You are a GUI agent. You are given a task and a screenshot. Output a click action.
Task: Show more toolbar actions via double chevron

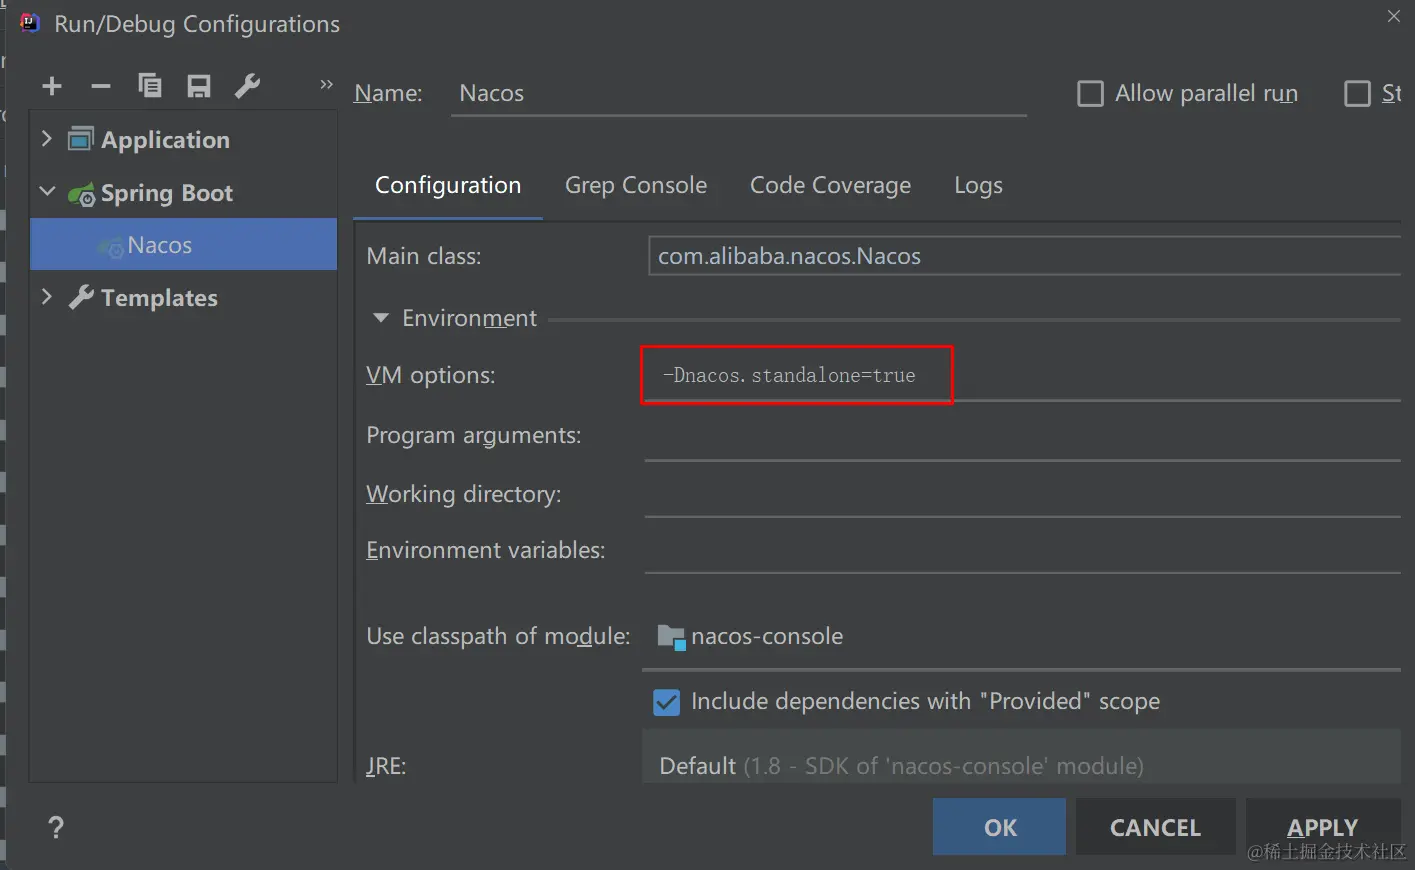click(x=326, y=85)
